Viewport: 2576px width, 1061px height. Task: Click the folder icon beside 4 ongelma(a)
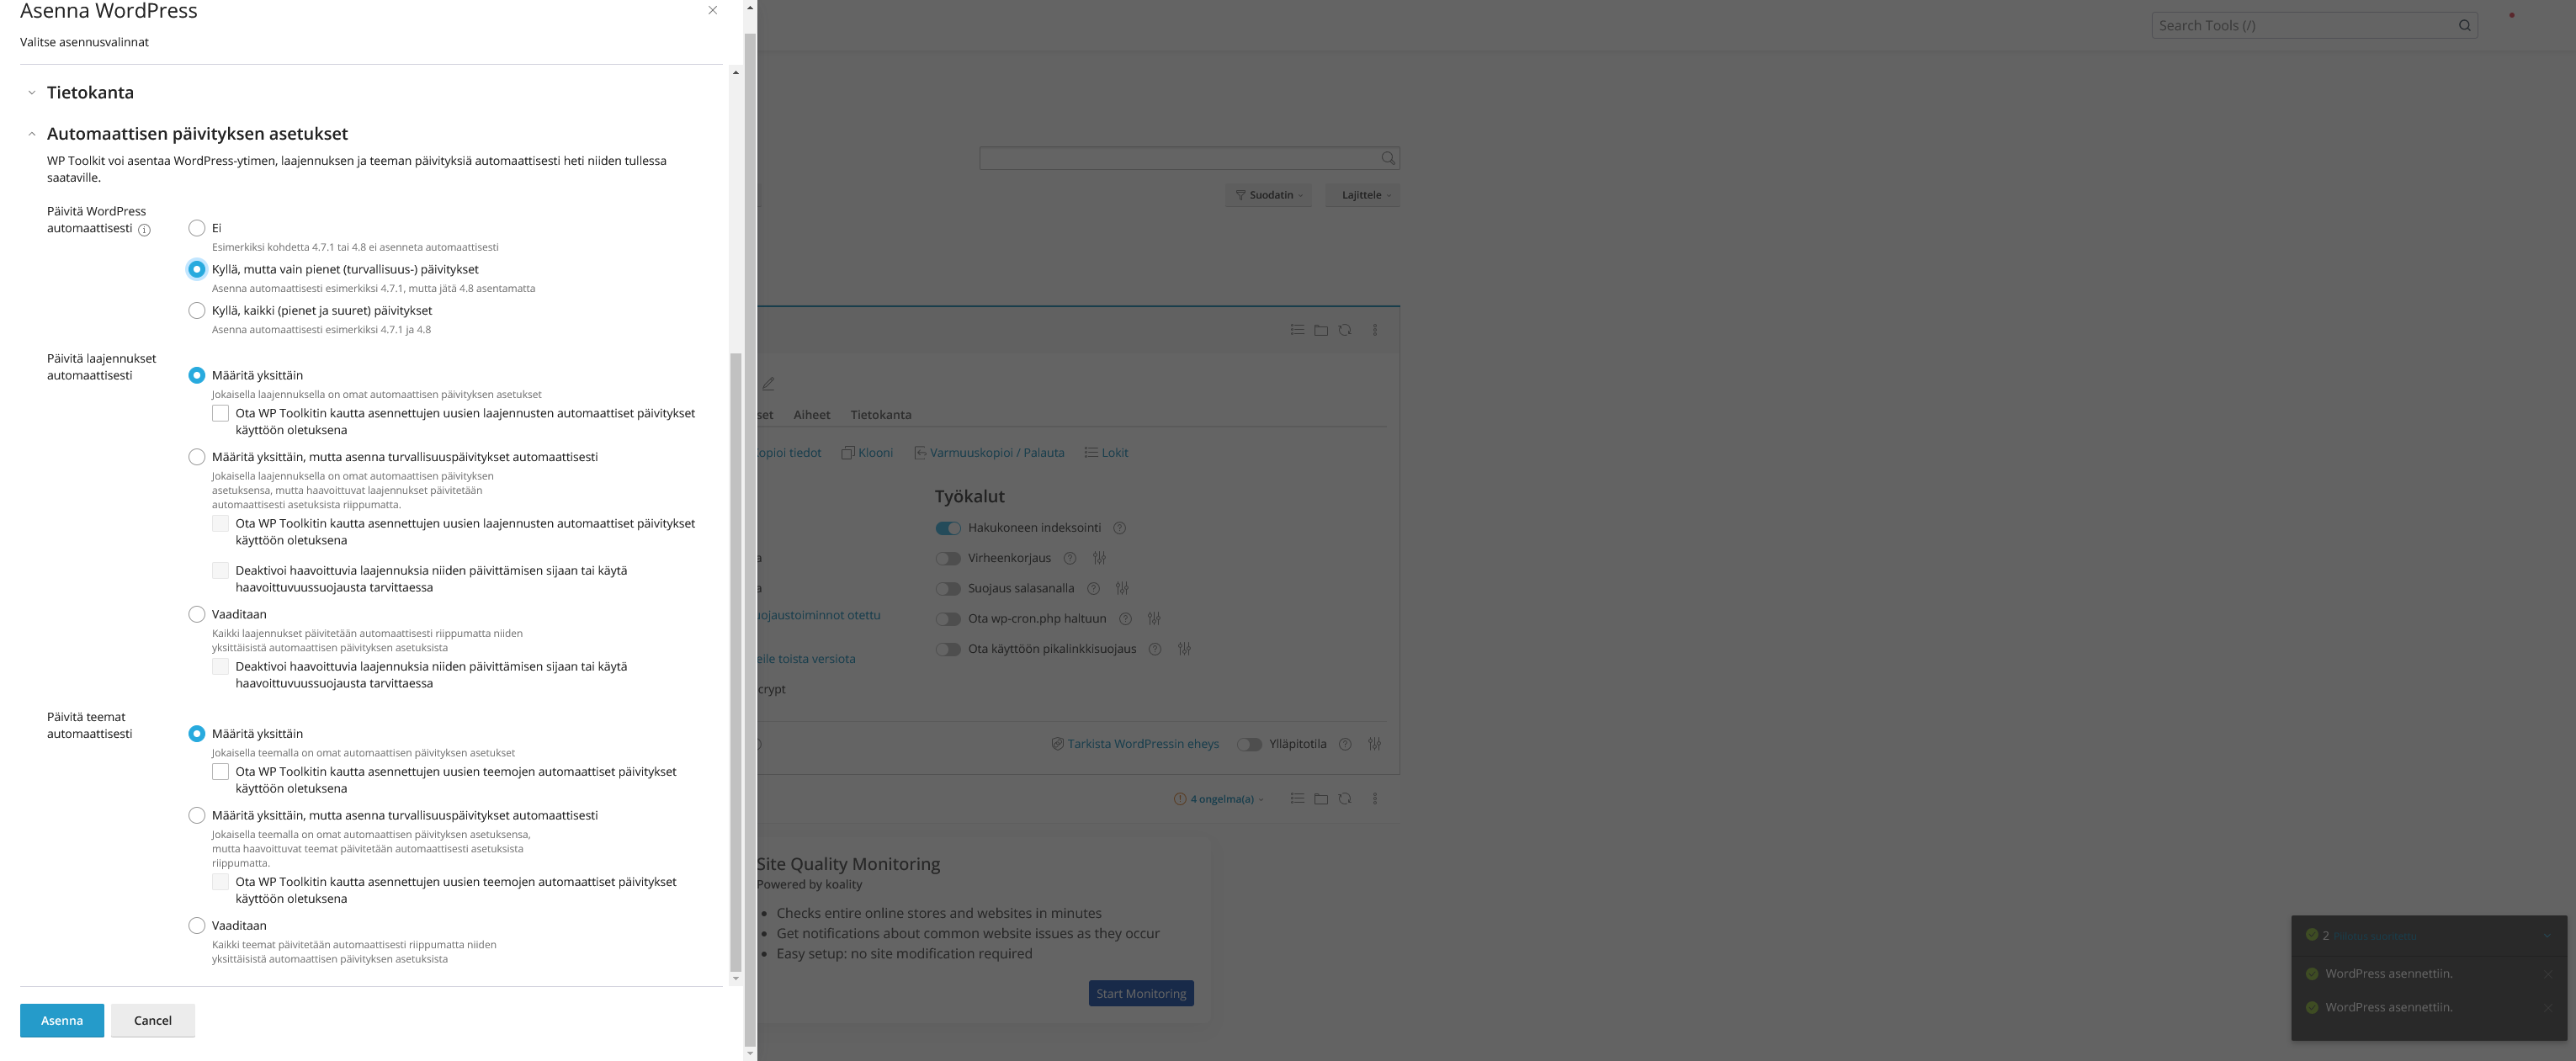pyautogui.click(x=1321, y=799)
